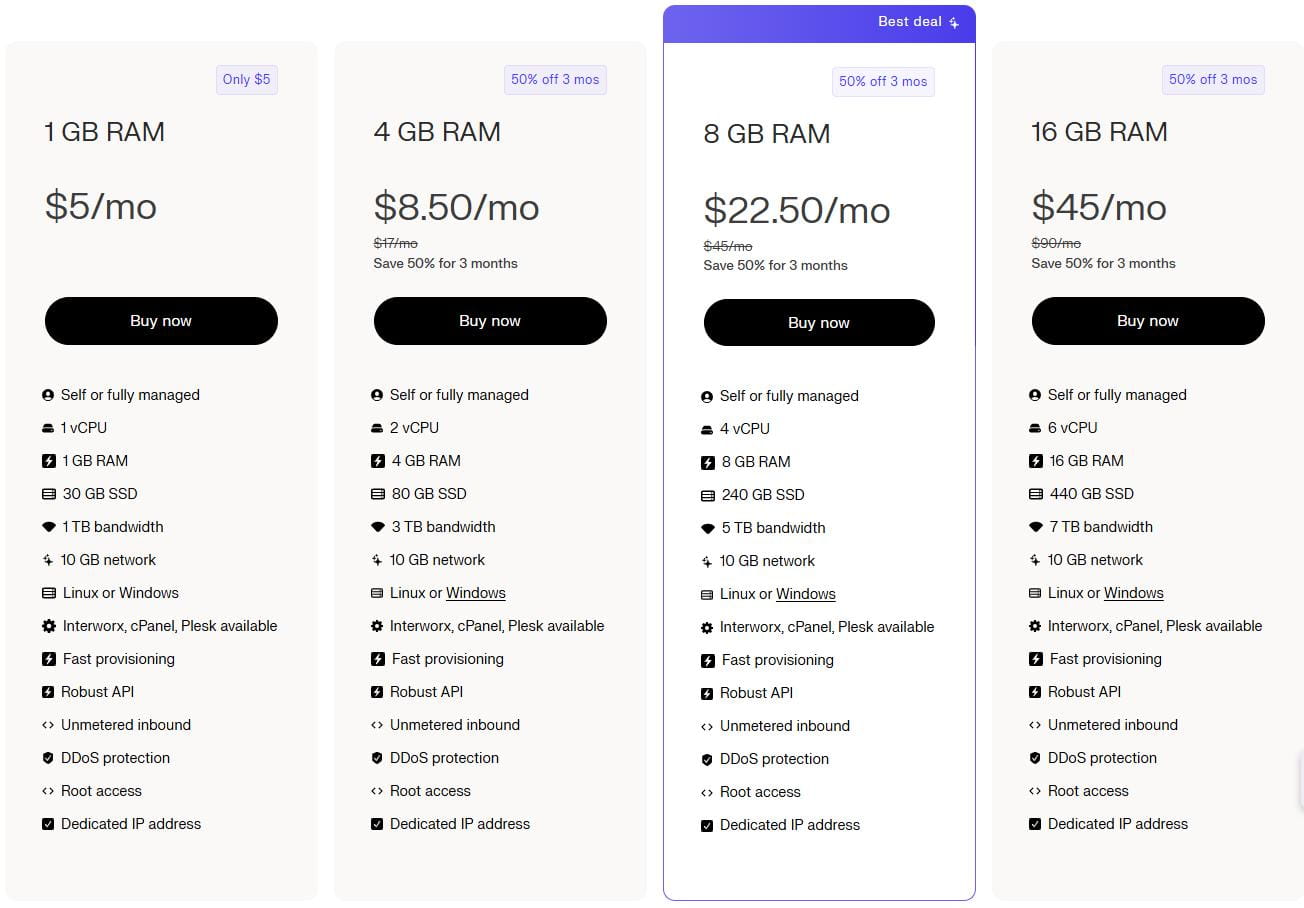Screen dimensions: 1304x908
Task: Open the Windows link in 4 GB plan
Action: tap(476, 593)
